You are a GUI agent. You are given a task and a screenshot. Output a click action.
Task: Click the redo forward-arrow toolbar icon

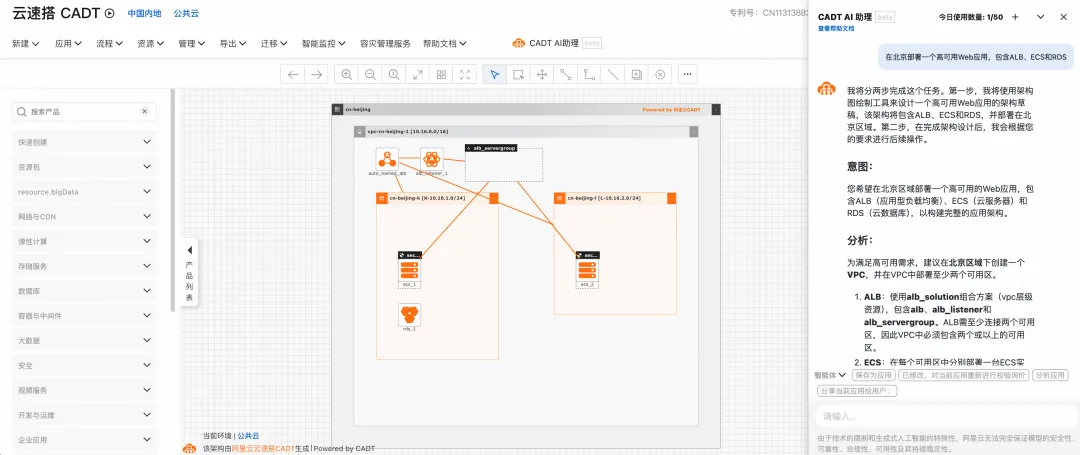pyautogui.click(x=316, y=74)
